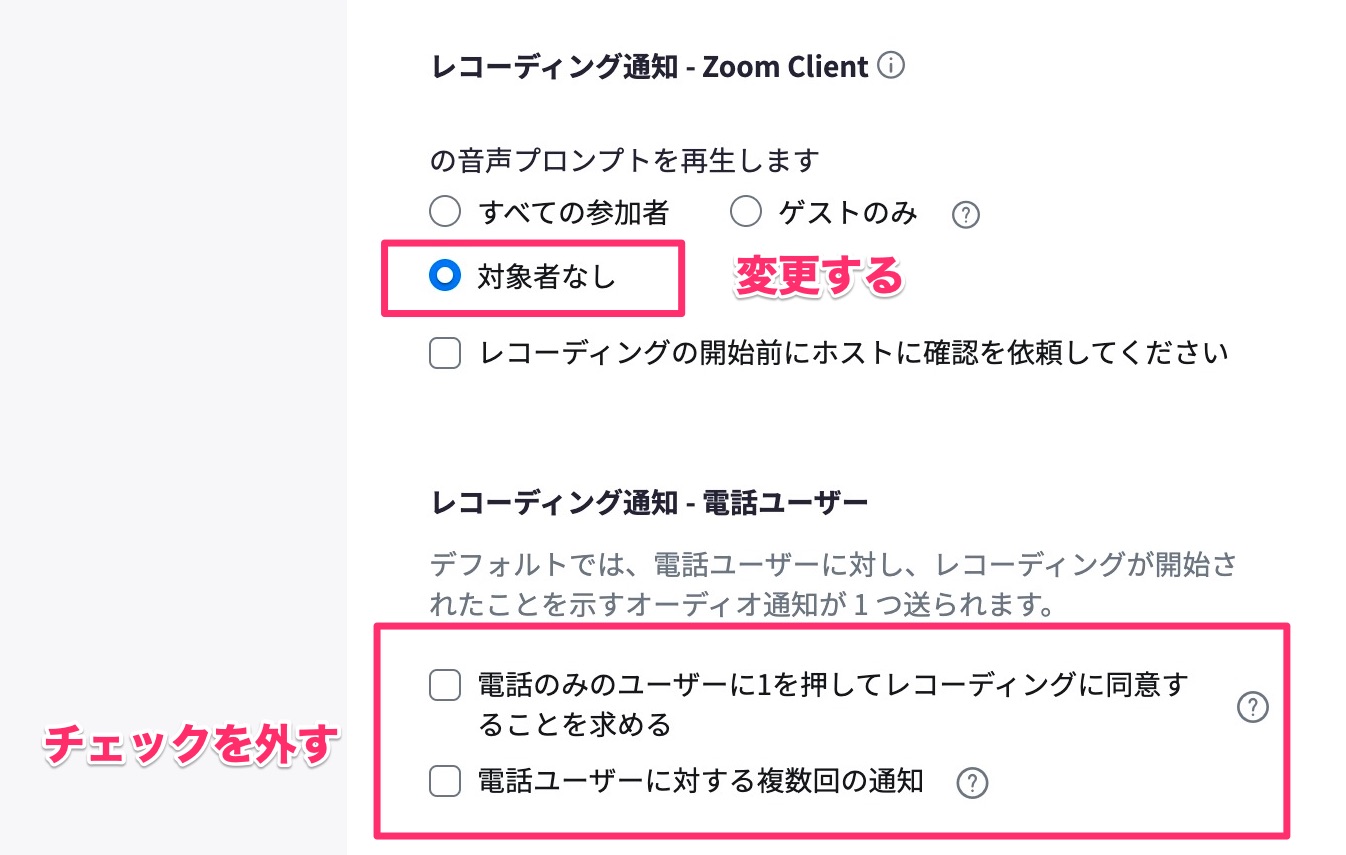Click help icon beside 電話のみのユーザー consent option
Viewport: 1346px width, 855px height.
click(x=1253, y=707)
